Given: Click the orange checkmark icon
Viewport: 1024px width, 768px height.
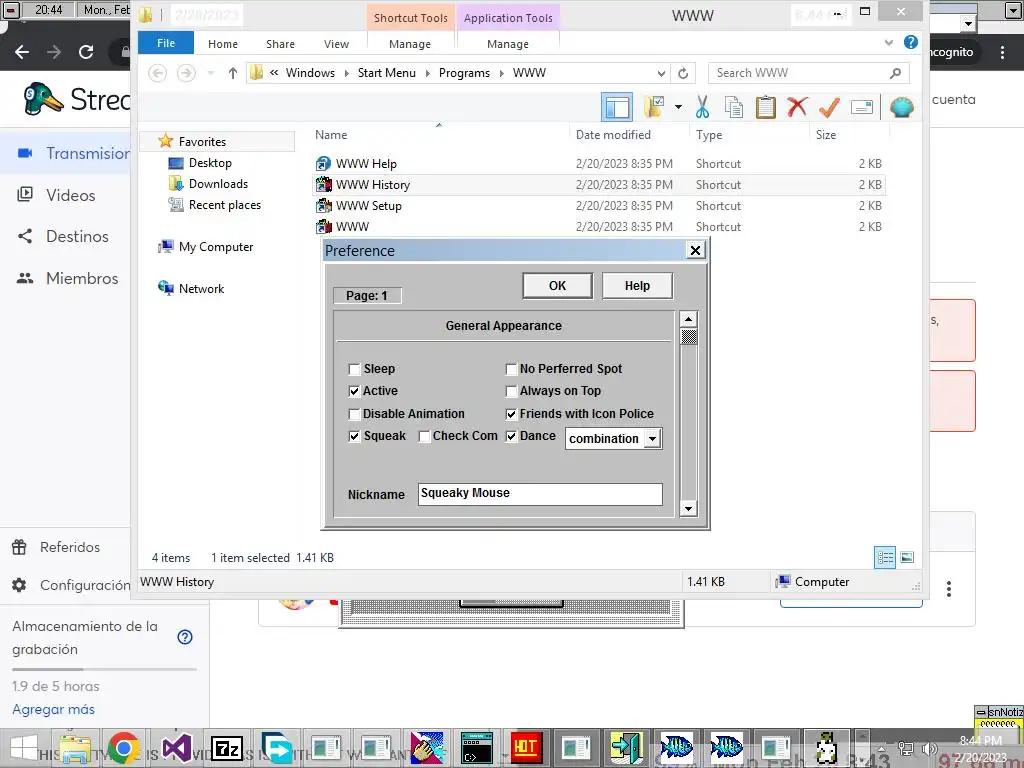Looking at the screenshot, I should tap(829, 107).
